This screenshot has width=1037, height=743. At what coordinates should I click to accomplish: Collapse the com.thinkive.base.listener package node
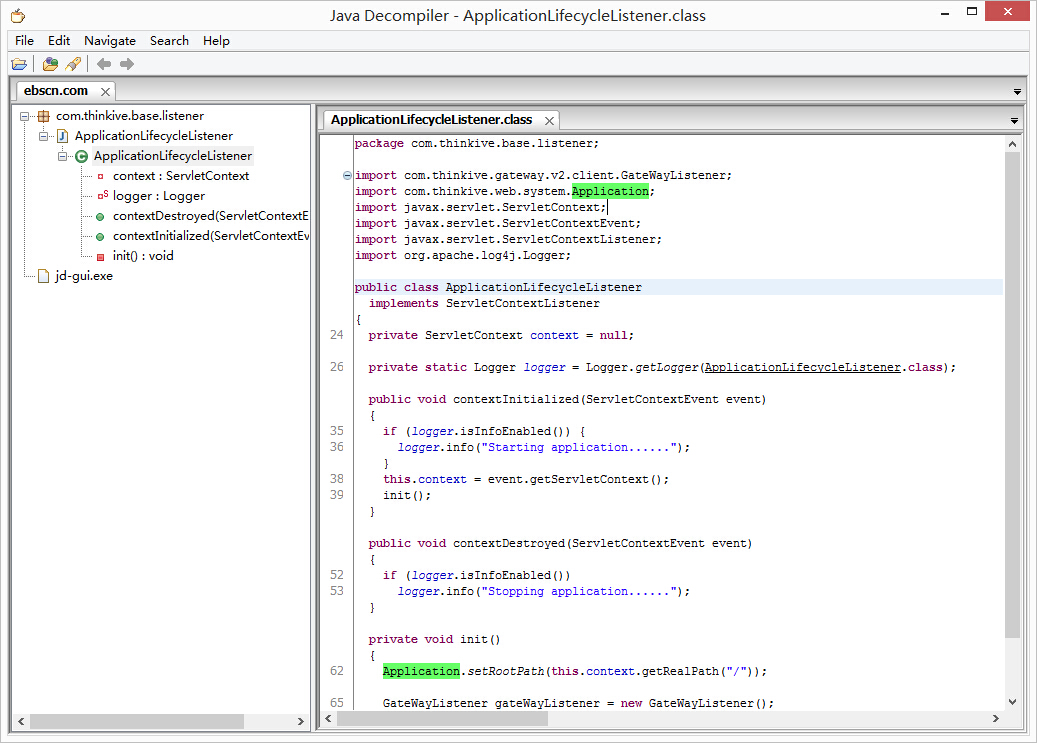(24, 116)
